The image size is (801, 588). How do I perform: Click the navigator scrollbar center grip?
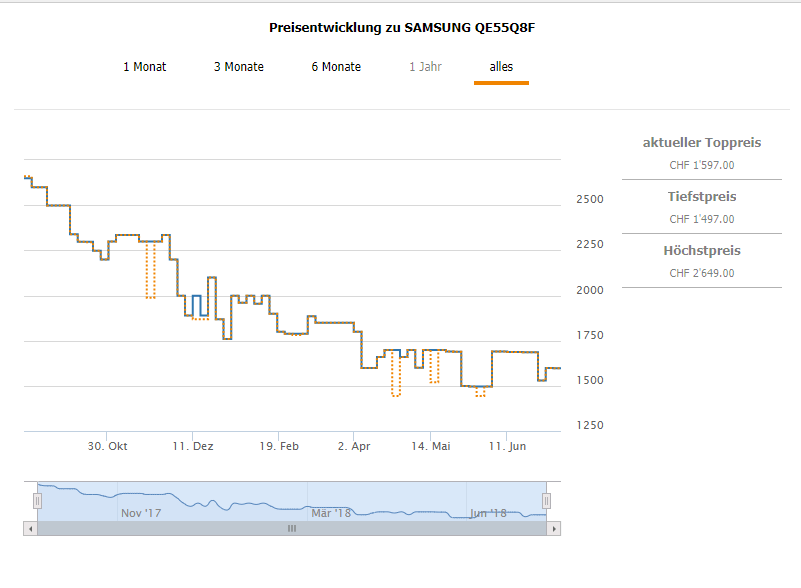point(292,528)
